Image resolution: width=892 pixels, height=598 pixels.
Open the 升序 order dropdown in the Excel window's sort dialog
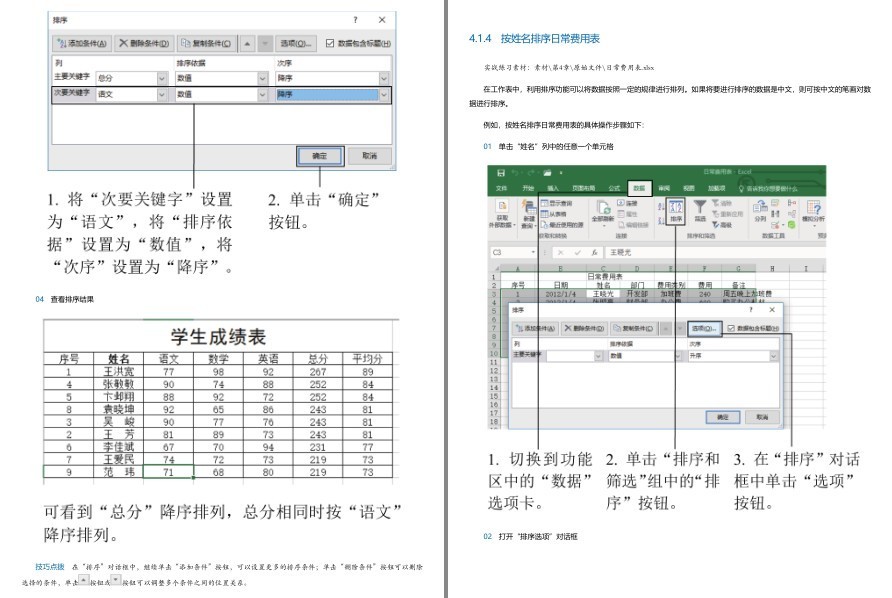pyautogui.click(x=773, y=356)
